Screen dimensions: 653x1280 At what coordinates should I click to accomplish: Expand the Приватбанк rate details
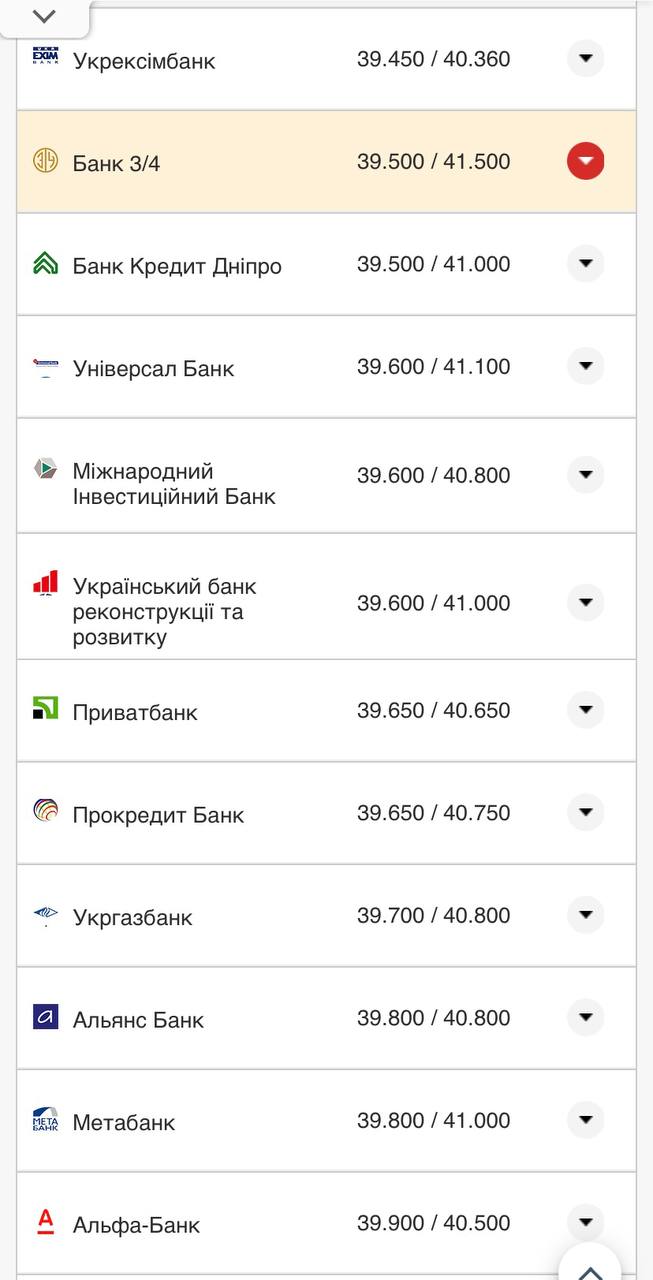pyautogui.click(x=585, y=710)
